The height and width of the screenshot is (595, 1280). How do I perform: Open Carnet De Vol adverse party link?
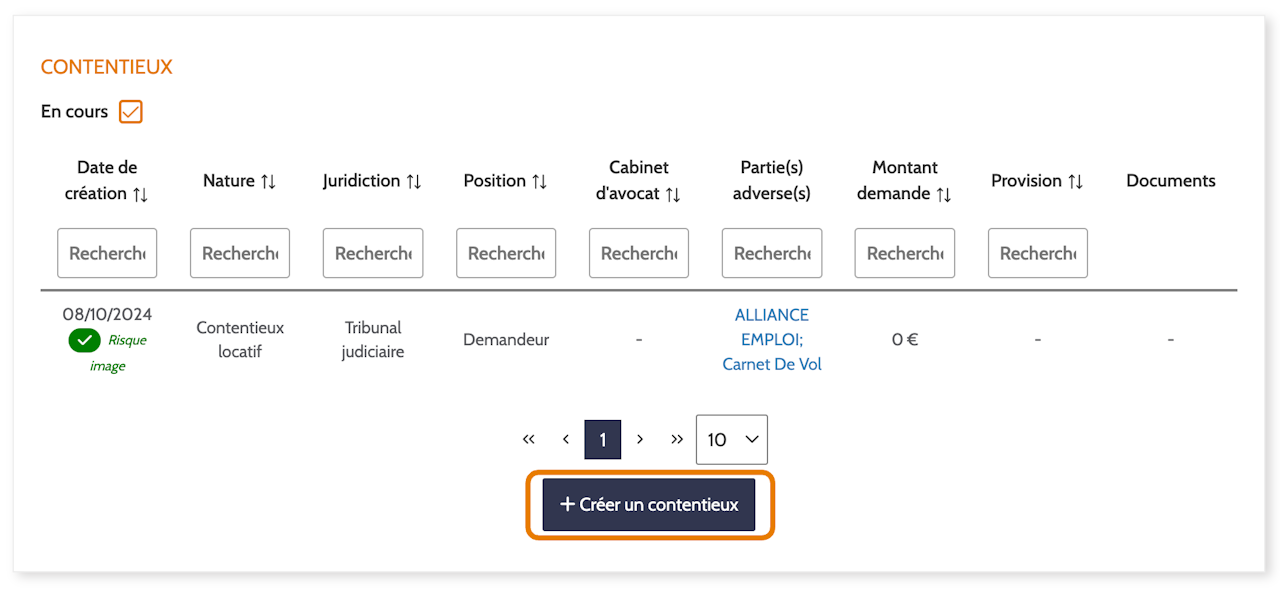tap(772, 365)
